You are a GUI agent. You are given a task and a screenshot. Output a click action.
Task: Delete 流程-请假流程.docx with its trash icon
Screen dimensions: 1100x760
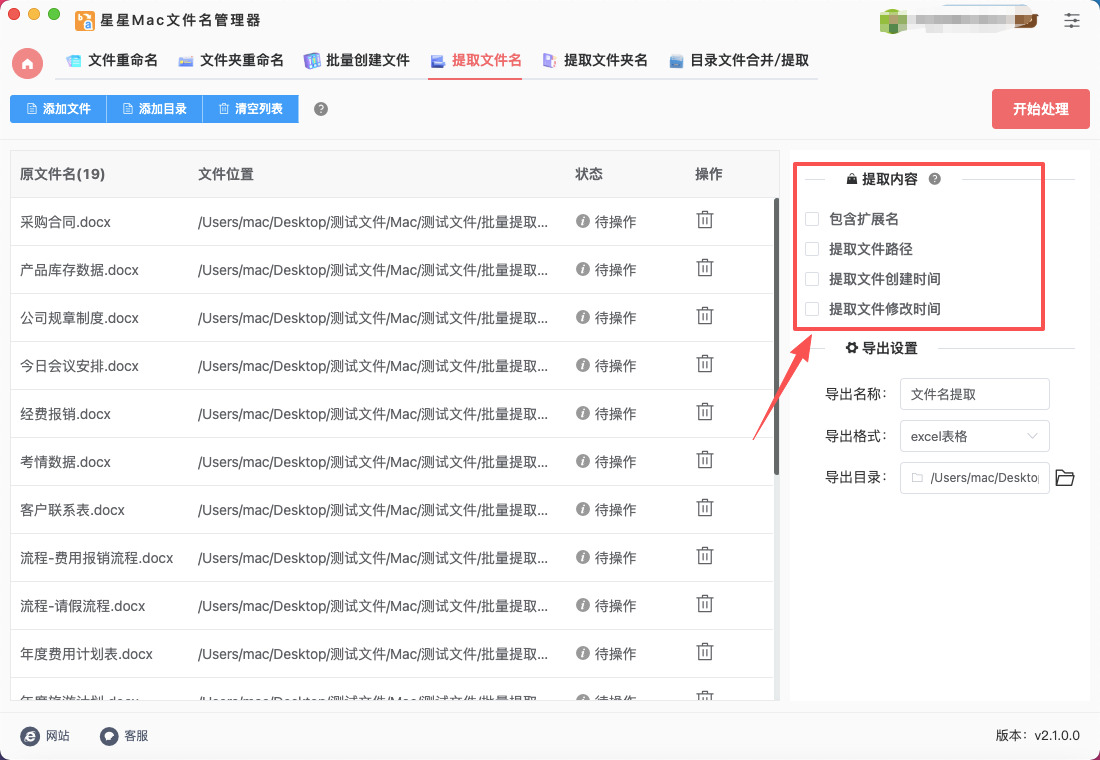coord(705,604)
